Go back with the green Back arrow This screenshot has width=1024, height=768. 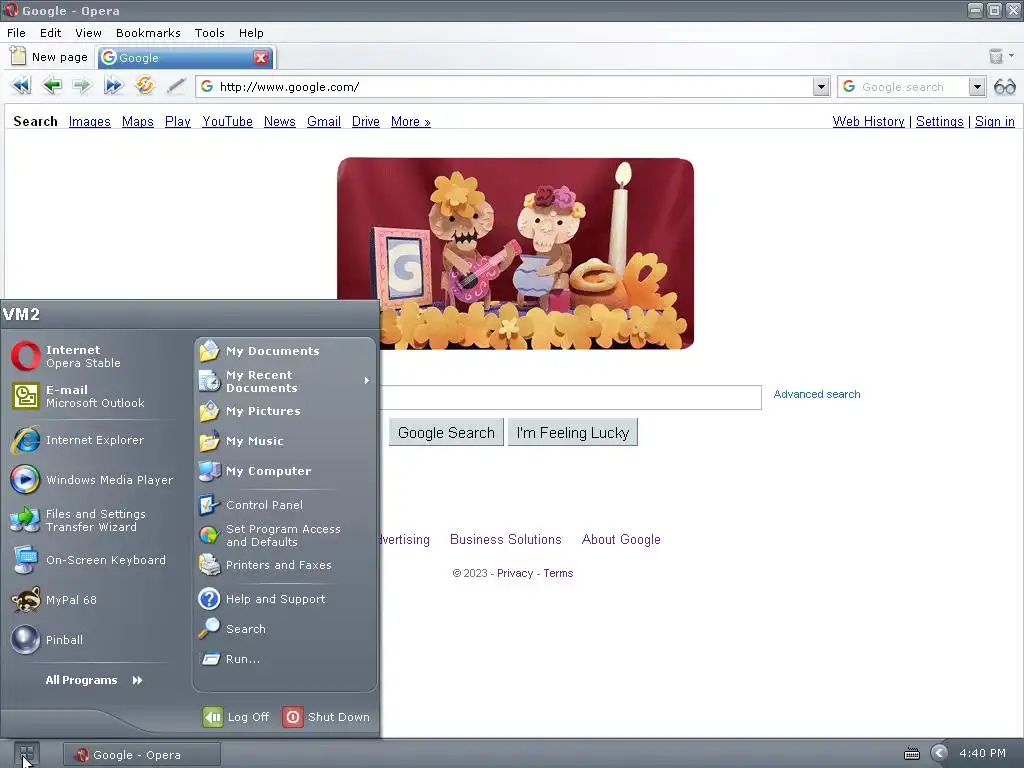(52, 86)
